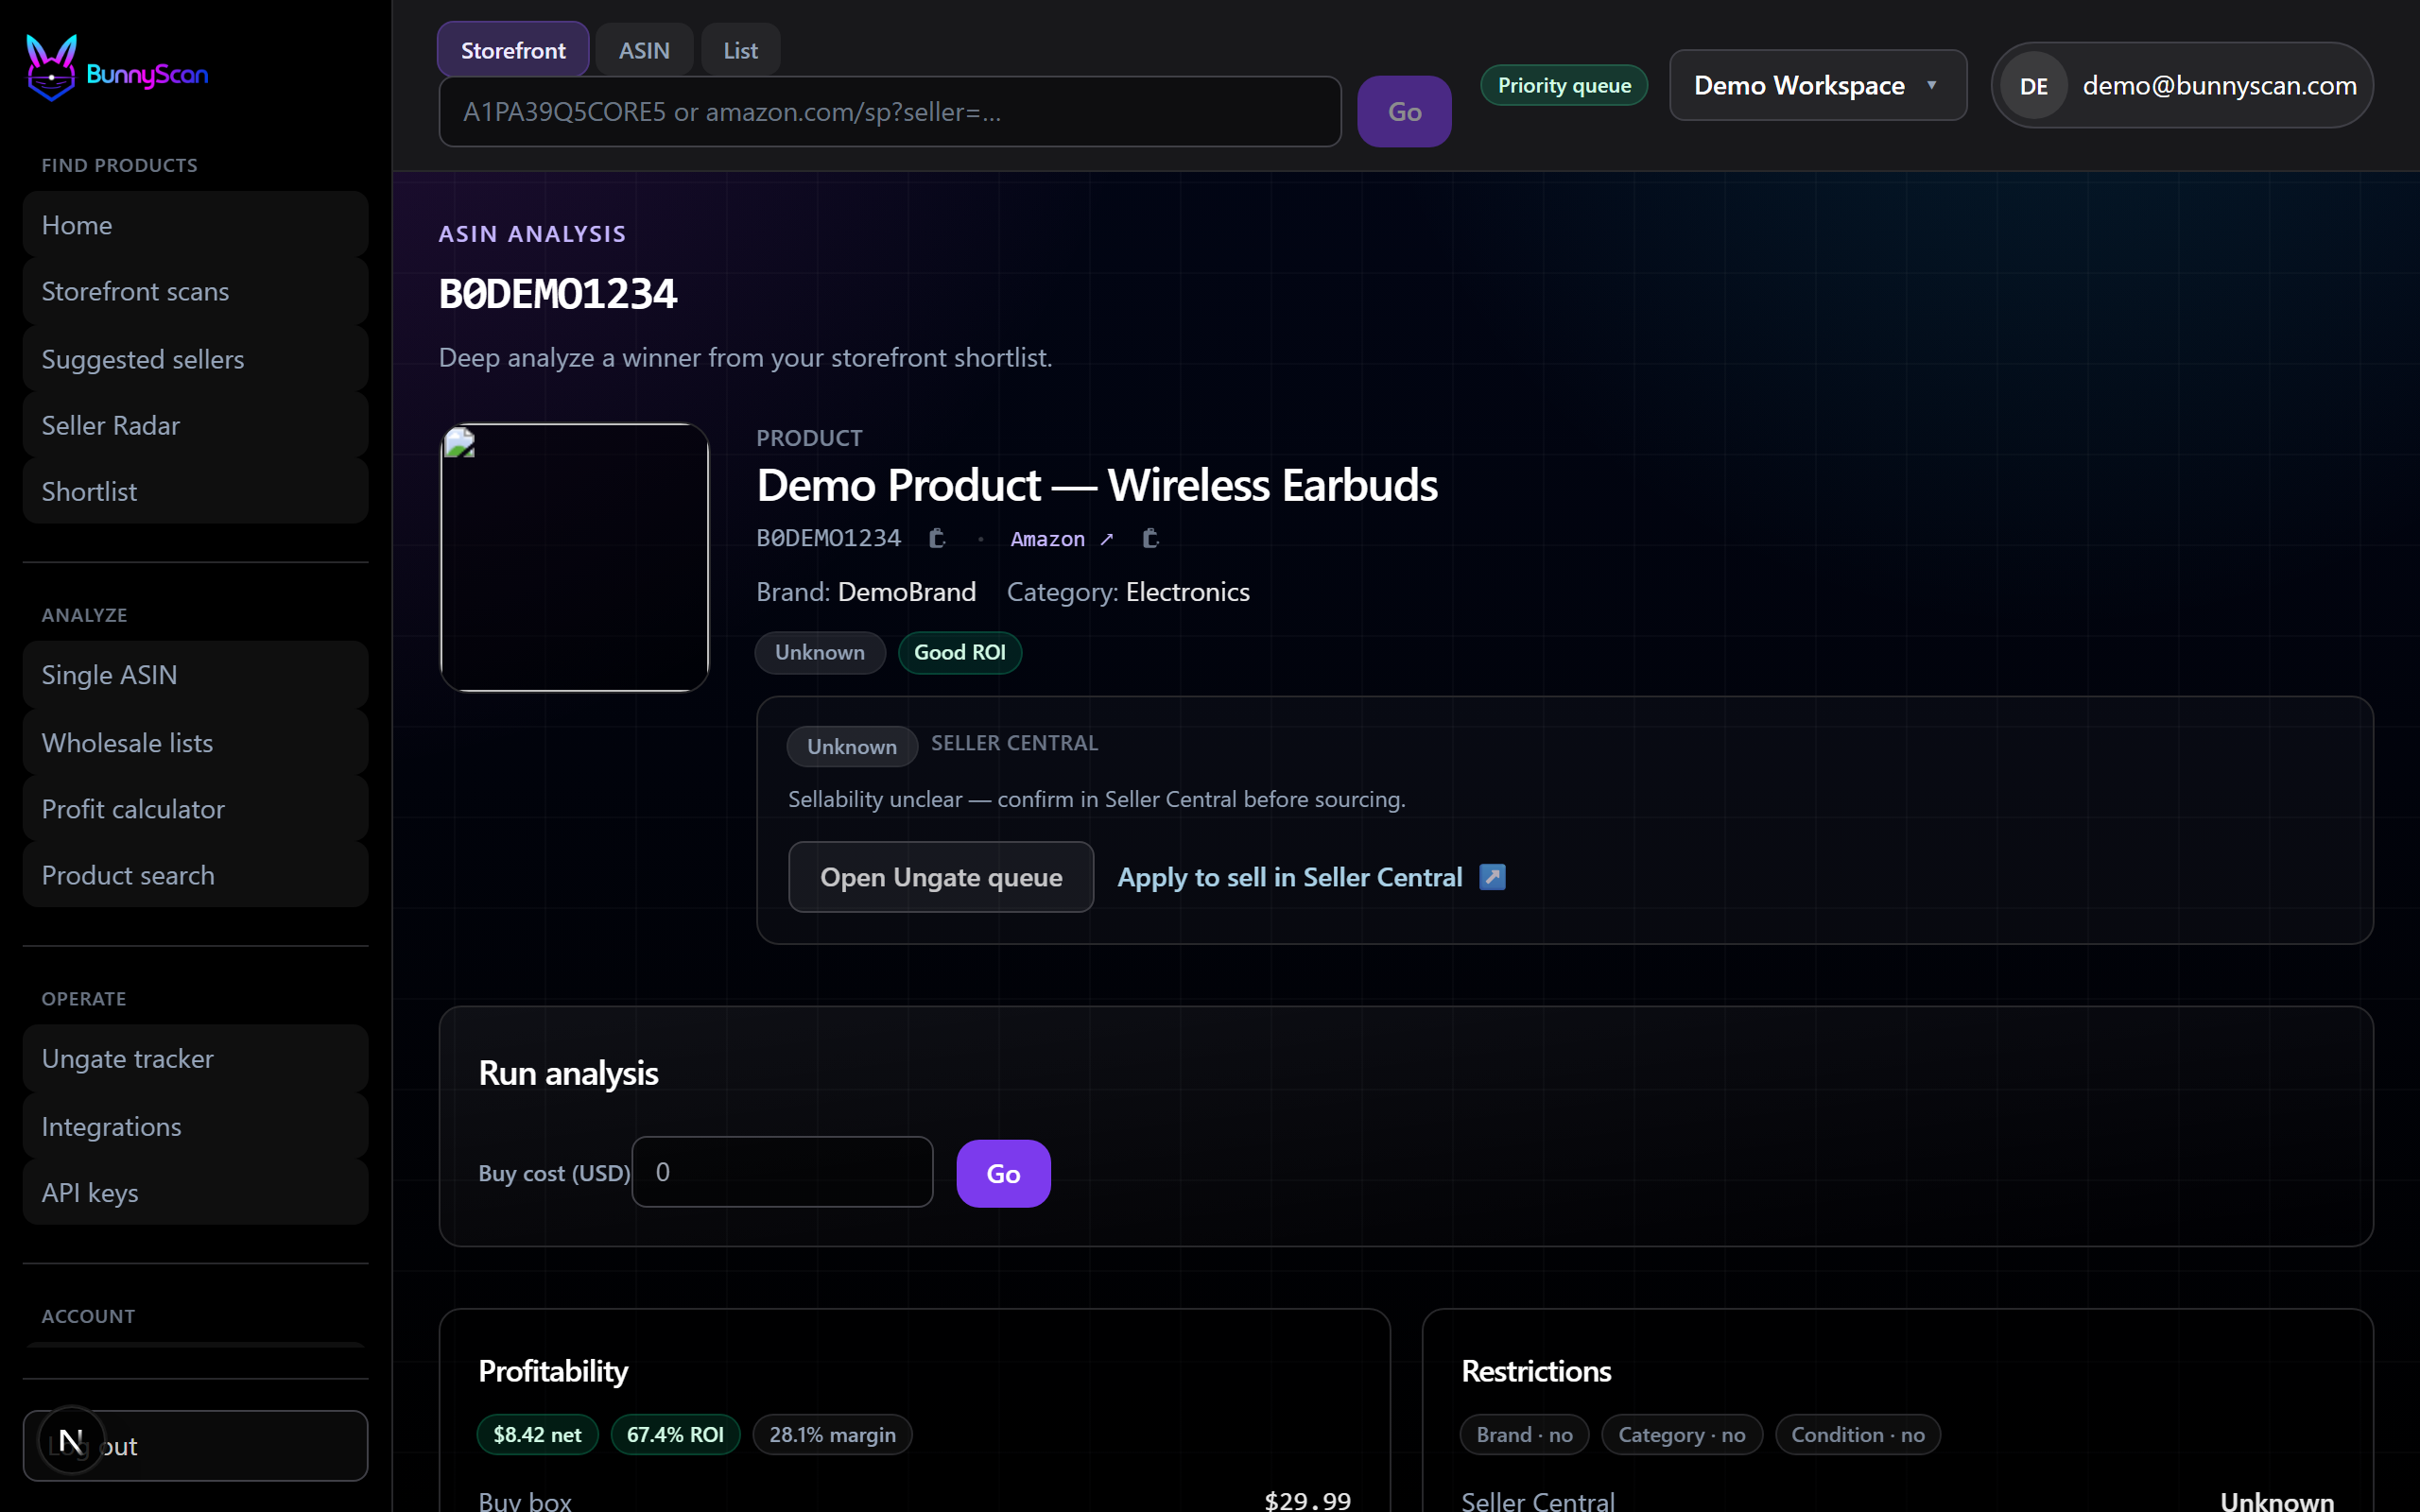2420x1512 pixels.
Task: Click the Unknown badge beside Good ROI
Action: 819,653
